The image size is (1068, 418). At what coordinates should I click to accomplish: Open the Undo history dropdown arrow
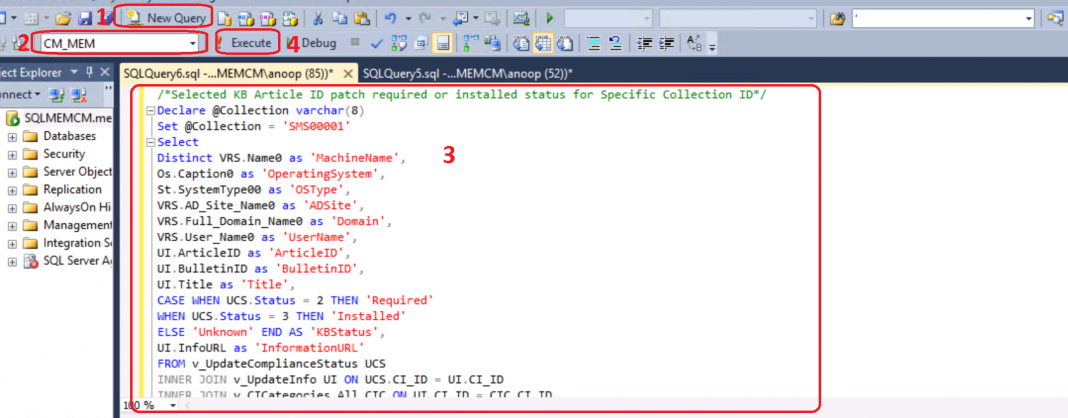(x=408, y=18)
